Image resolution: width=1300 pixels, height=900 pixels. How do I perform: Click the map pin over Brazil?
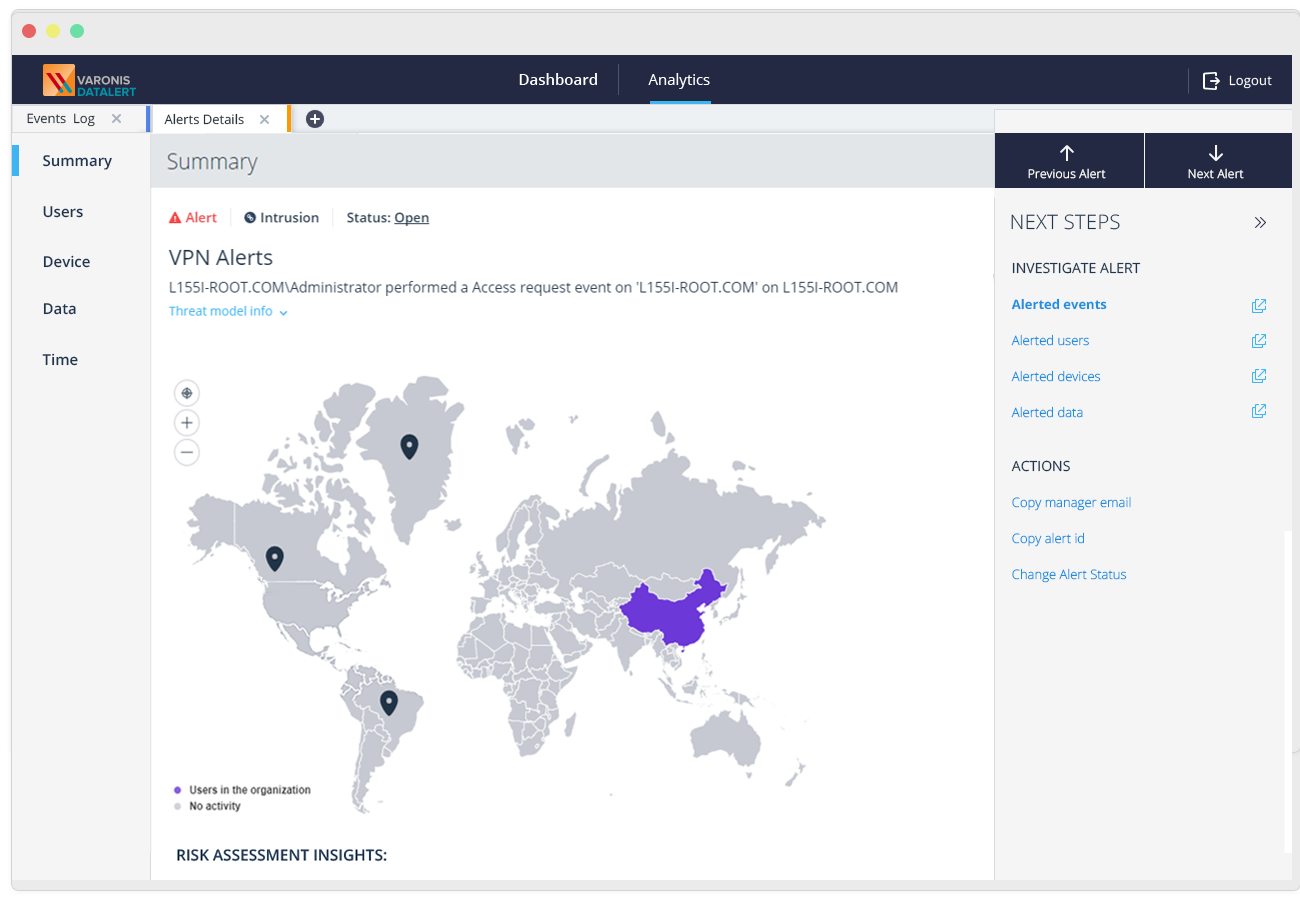389,700
